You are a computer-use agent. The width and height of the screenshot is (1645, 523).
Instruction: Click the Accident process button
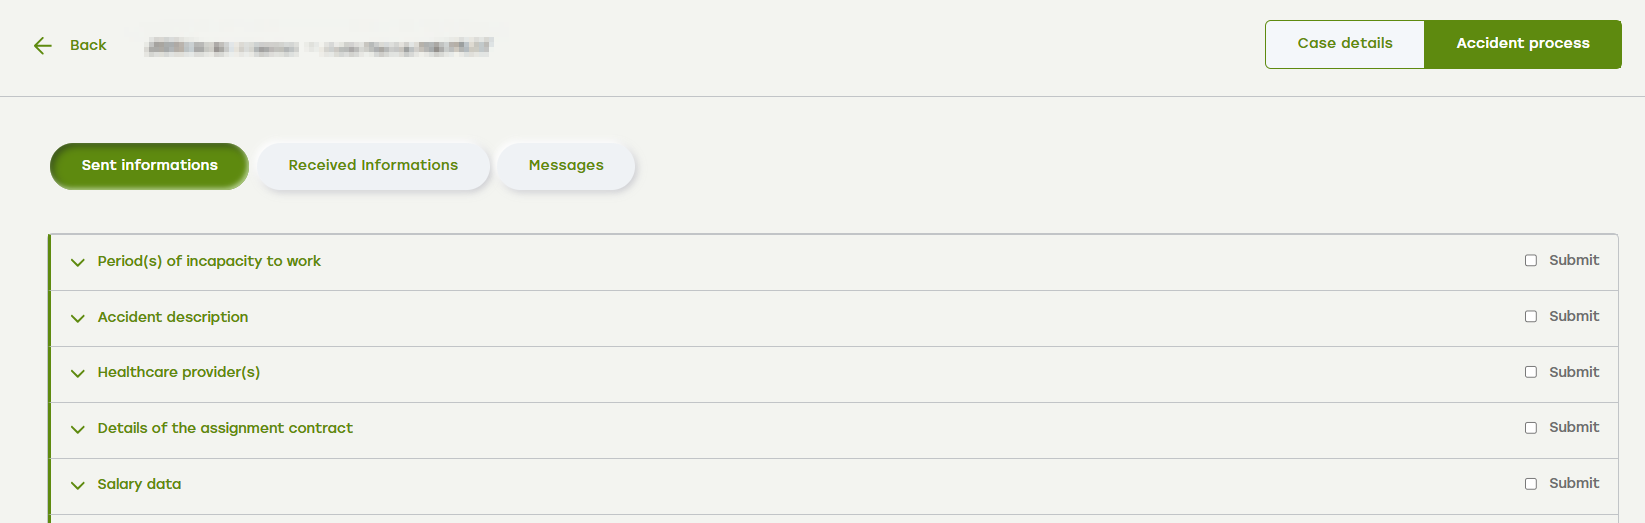pyautogui.click(x=1523, y=44)
